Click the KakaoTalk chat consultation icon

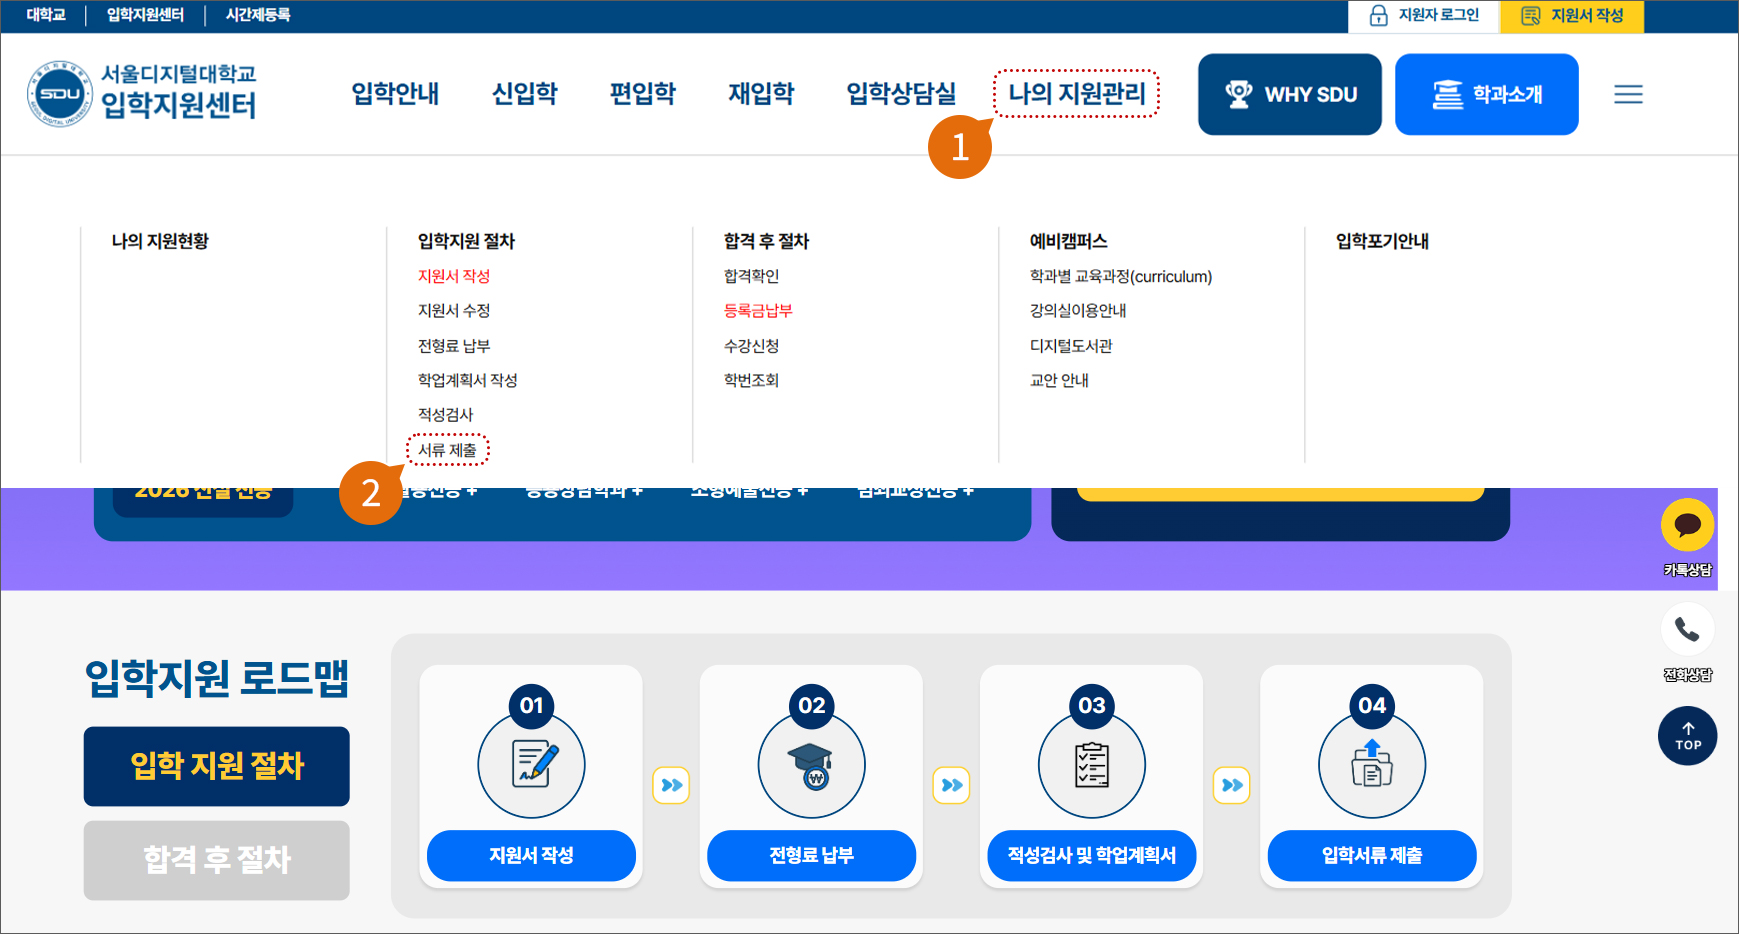point(1687,525)
